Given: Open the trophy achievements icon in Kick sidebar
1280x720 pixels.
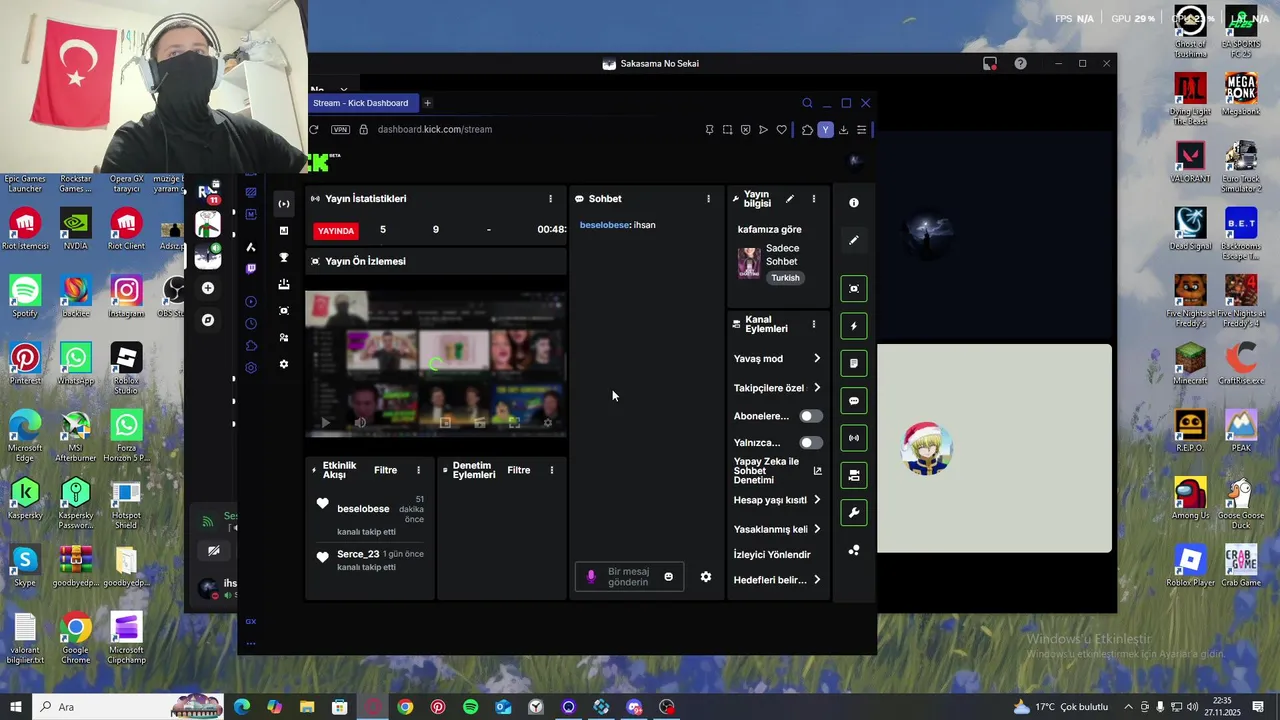Looking at the screenshot, I should [x=284, y=258].
